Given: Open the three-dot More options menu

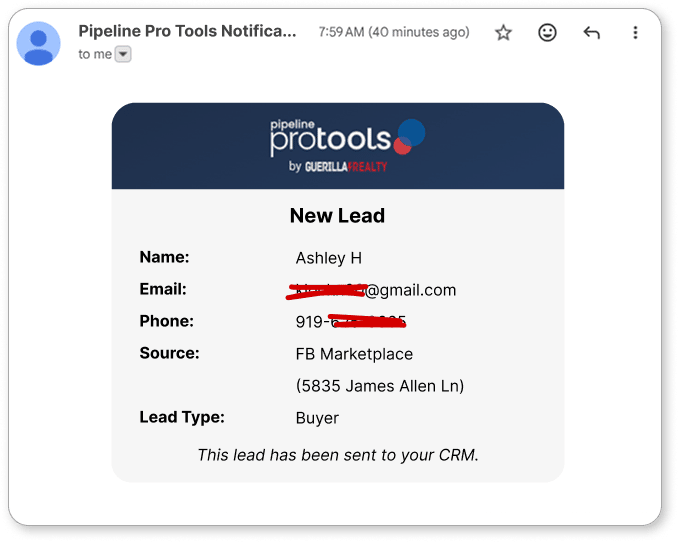Looking at the screenshot, I should tap(635, 33).
